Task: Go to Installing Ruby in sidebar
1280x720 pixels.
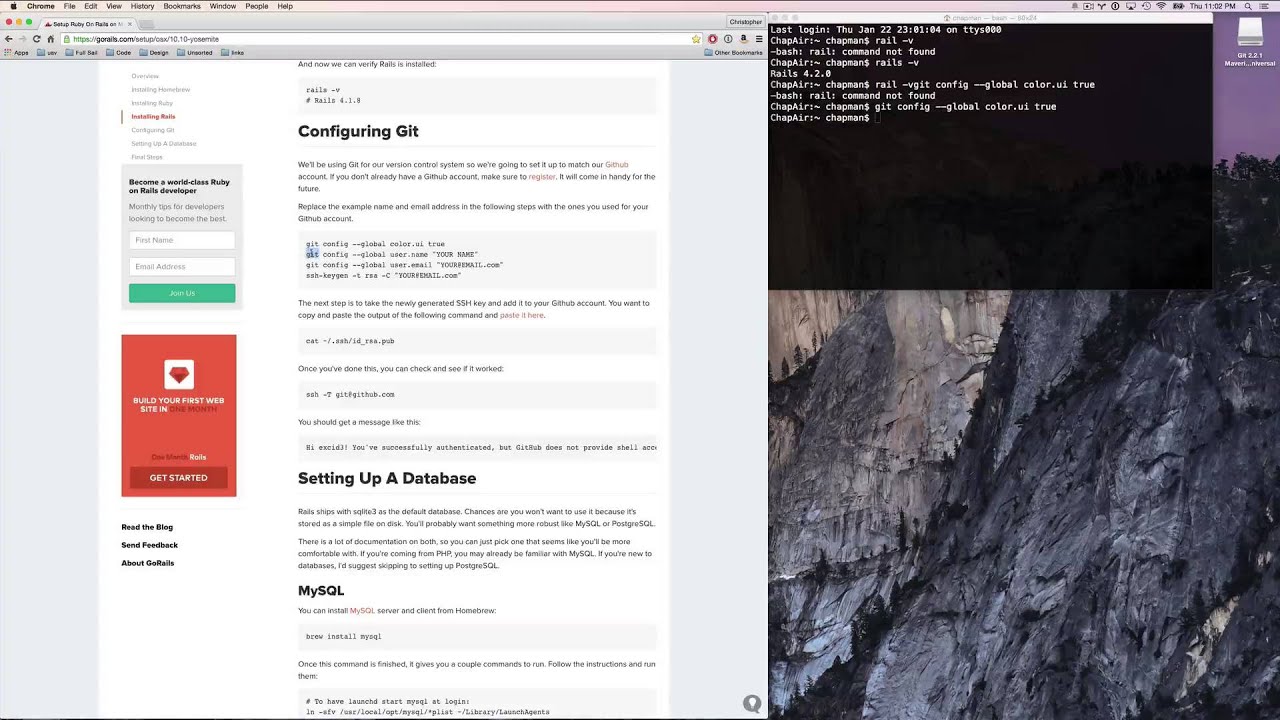Action: 152,103
